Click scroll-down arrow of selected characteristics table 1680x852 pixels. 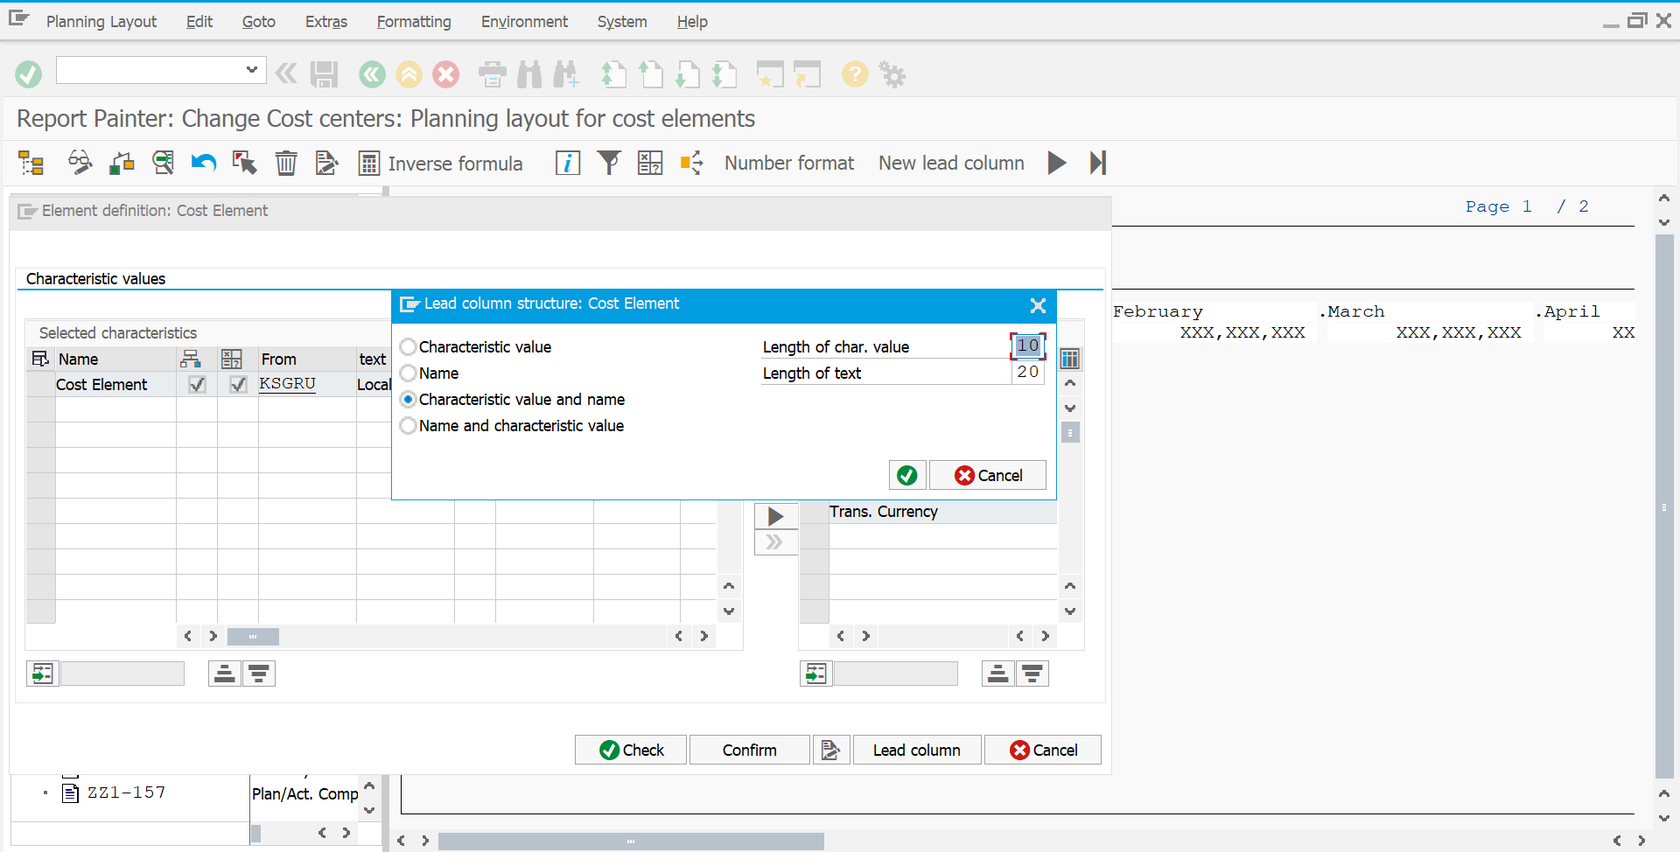coord(729,611)
